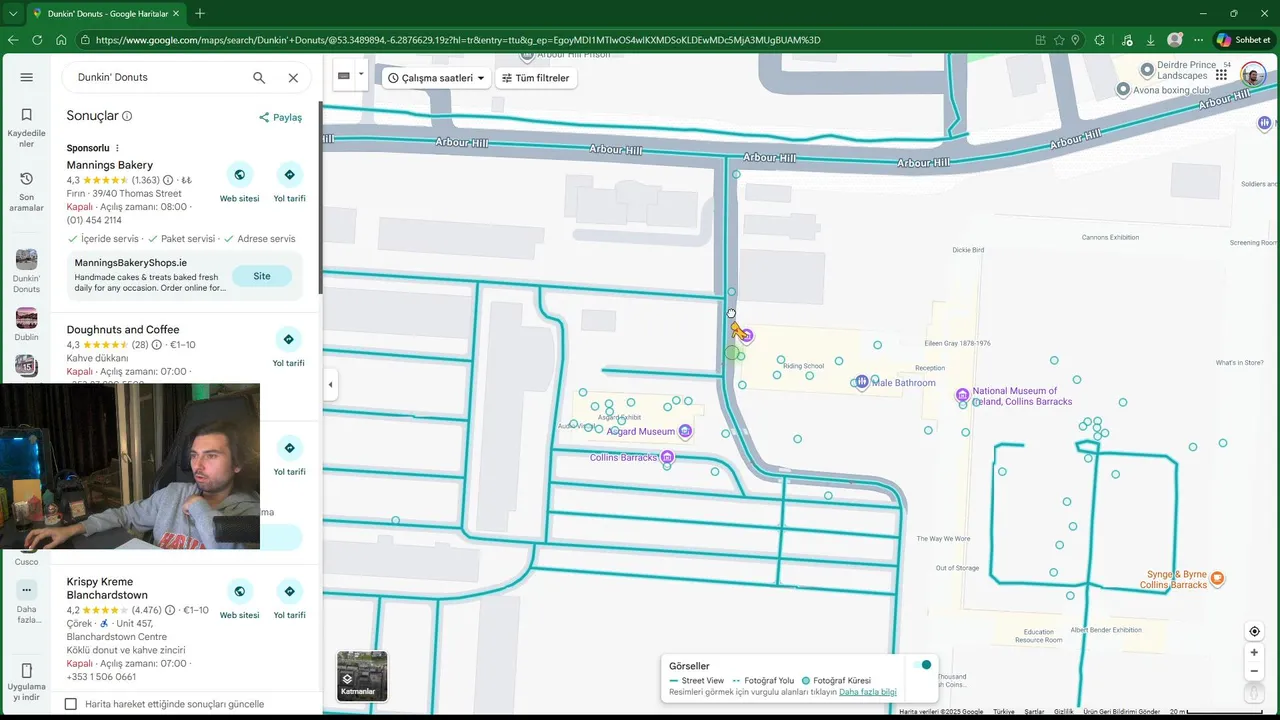Share results with the Paylaş button

tap(280, 117)
